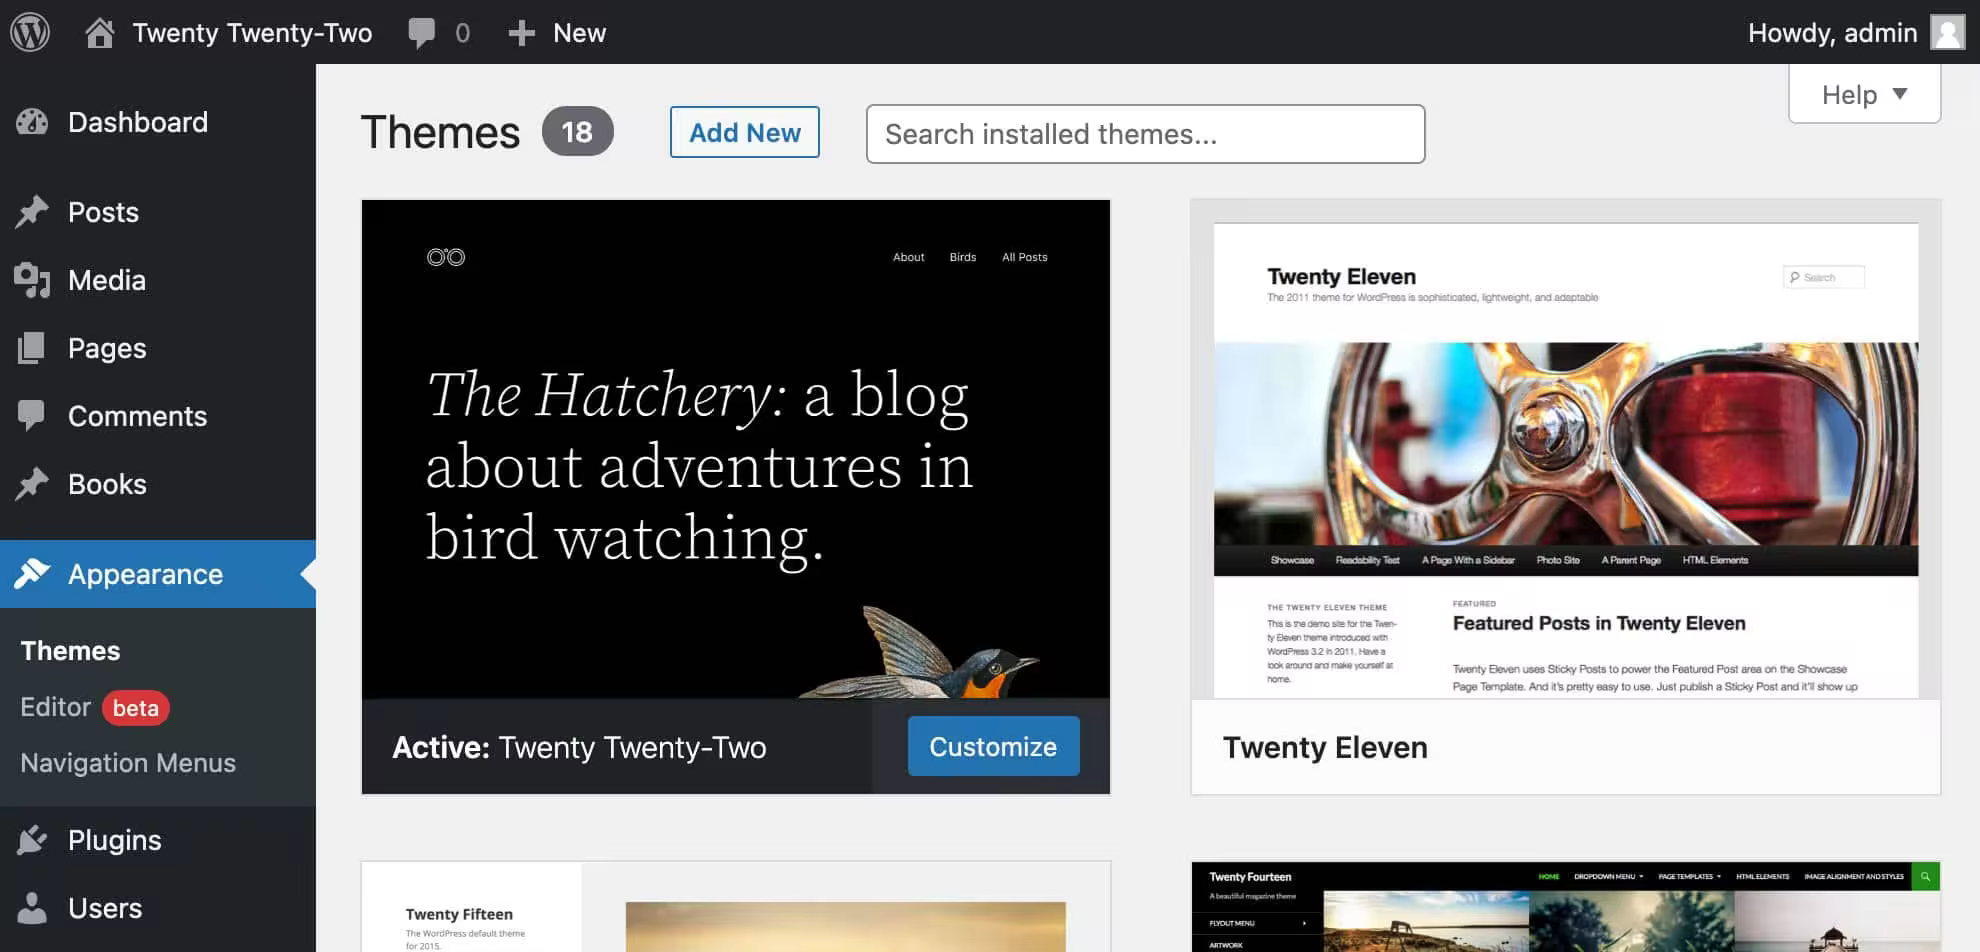Click the Appearance paintbrush icon
This screenshot has height=952, width=1980.
click(32, 574)
